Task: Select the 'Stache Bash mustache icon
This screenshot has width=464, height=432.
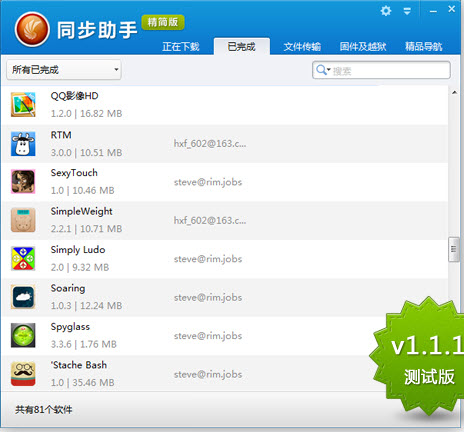Action: coord(23,374)
